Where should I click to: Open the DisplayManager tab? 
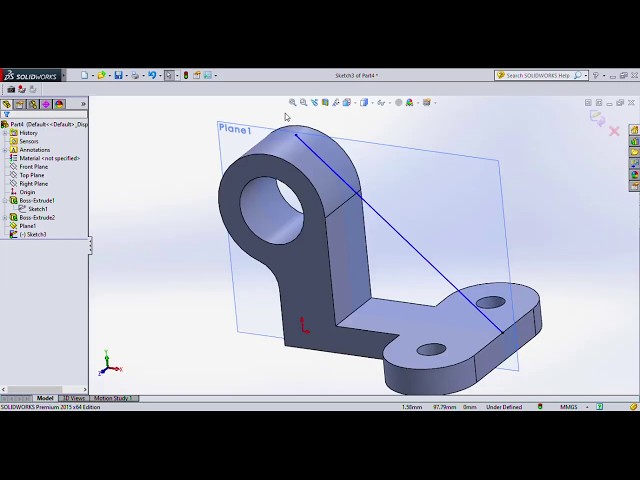(x=59, y=104)
